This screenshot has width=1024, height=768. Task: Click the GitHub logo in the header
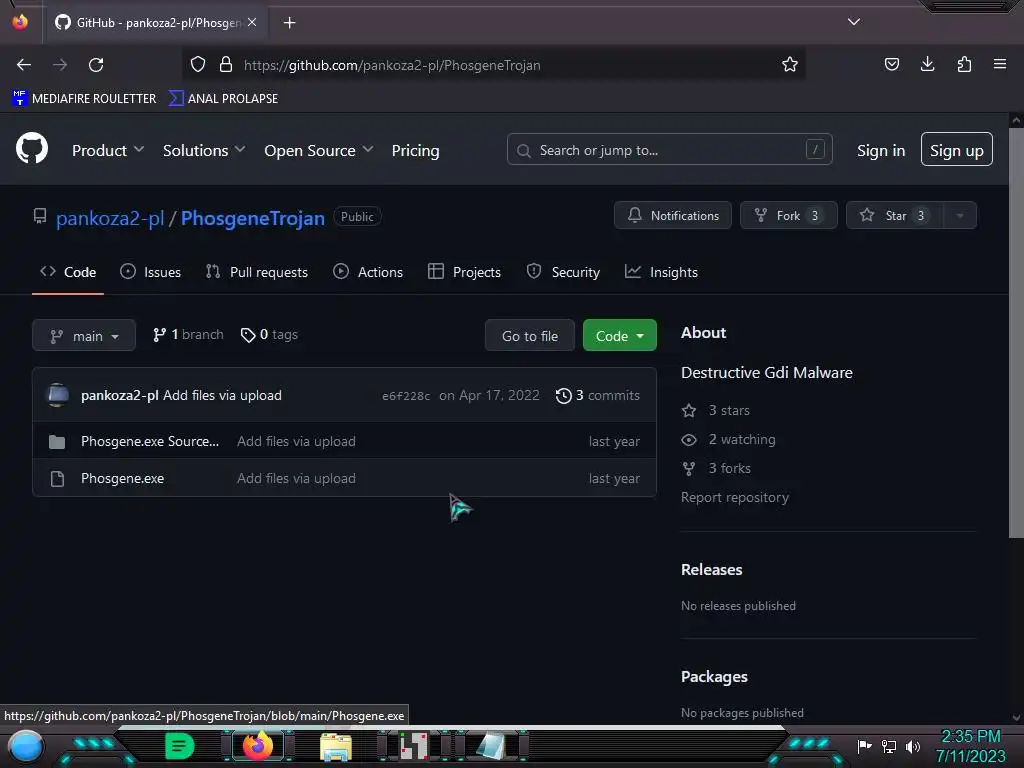pos(32,148)
